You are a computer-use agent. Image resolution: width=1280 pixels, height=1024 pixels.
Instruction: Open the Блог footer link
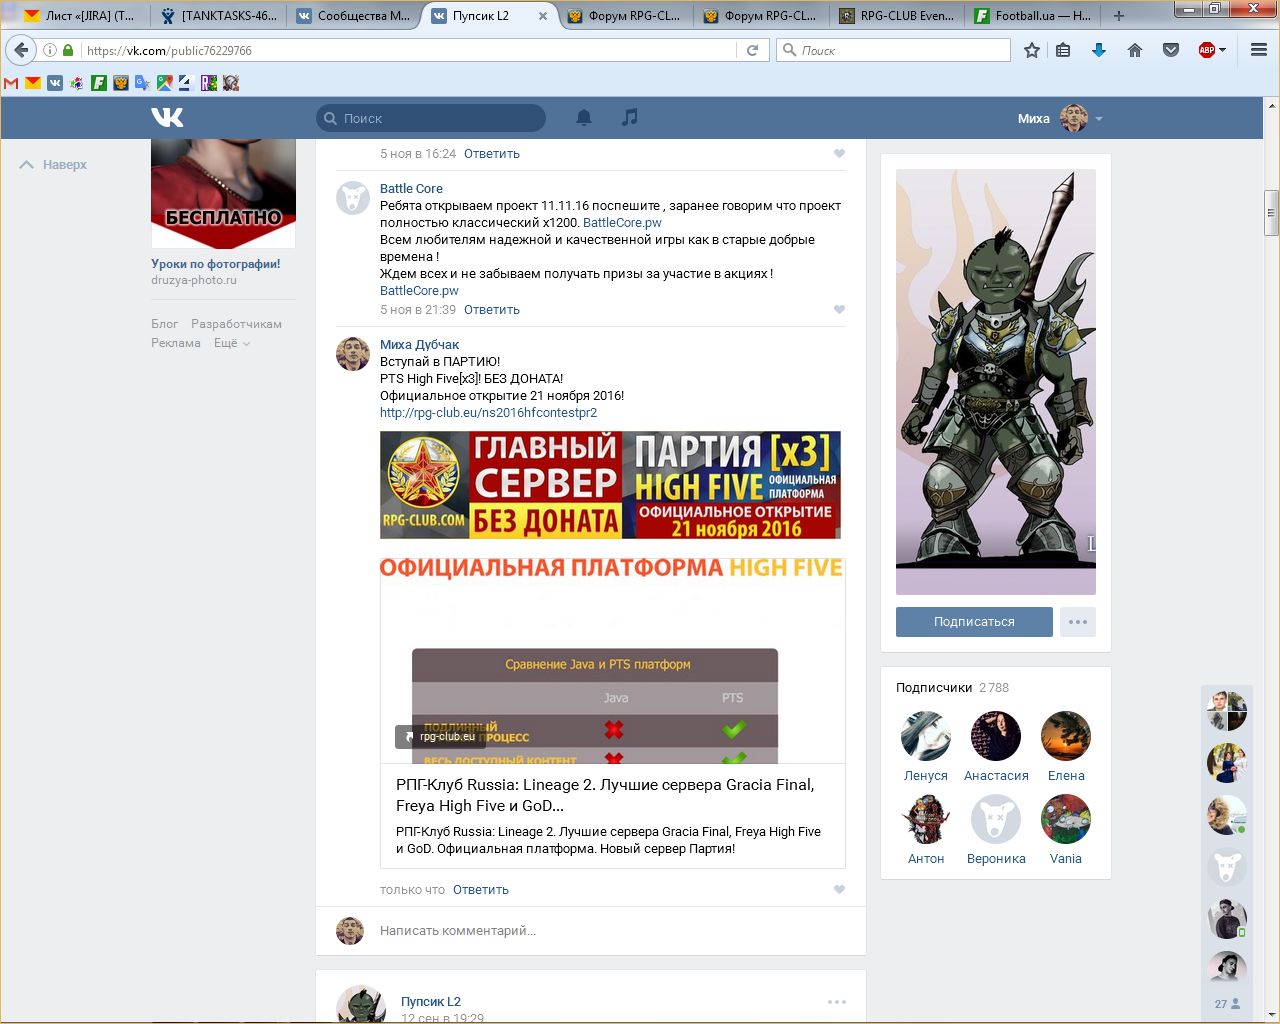point(164,324)
